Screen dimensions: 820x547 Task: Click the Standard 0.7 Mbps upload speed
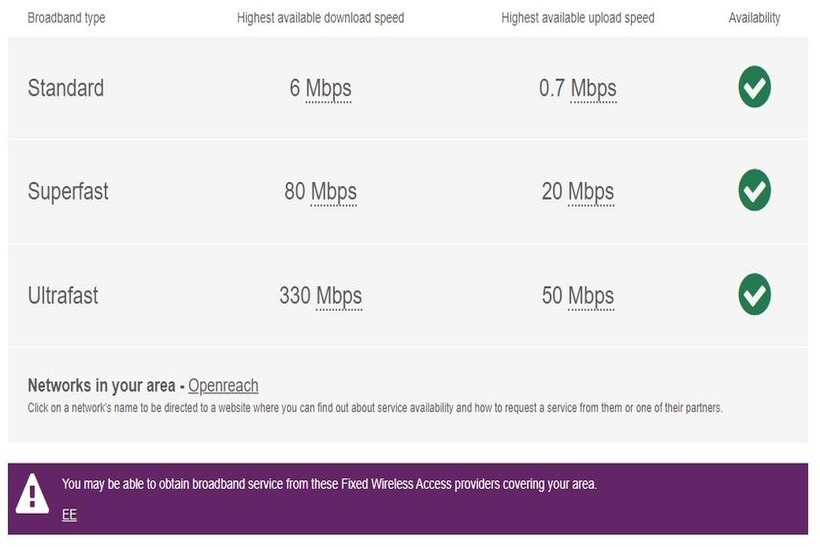pos(577,88)
